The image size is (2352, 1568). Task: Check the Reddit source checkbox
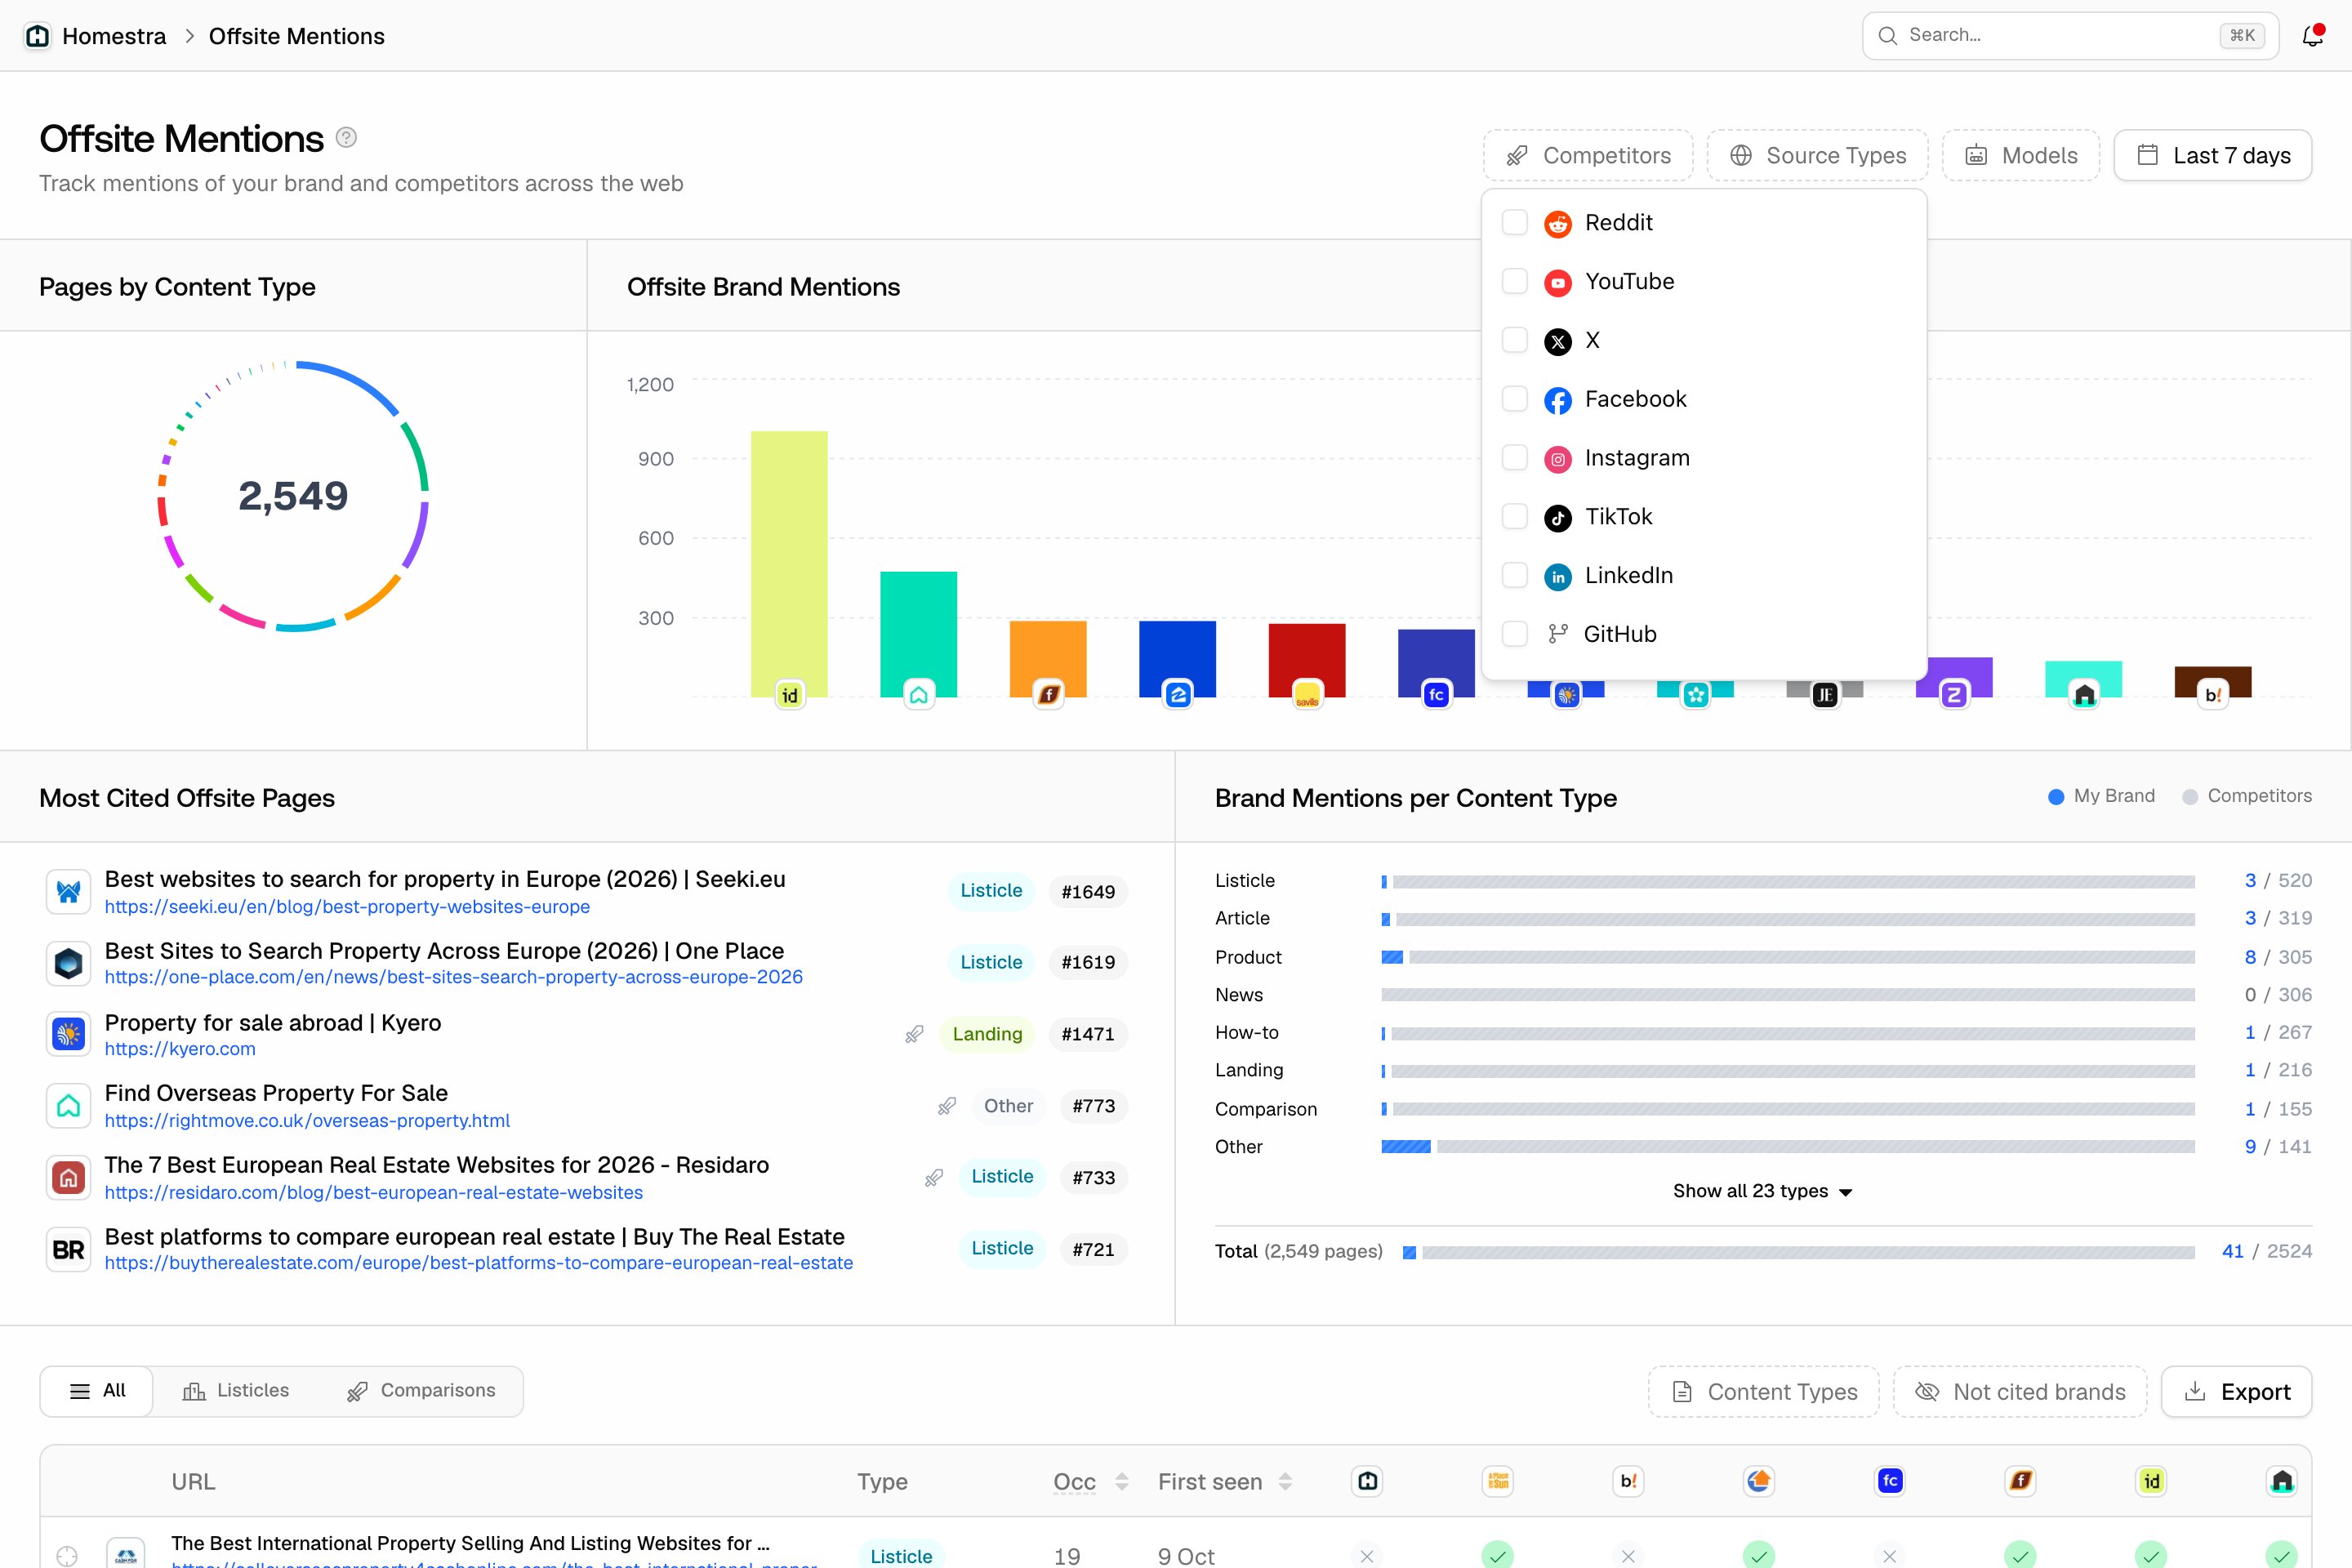click(1515, 222)
